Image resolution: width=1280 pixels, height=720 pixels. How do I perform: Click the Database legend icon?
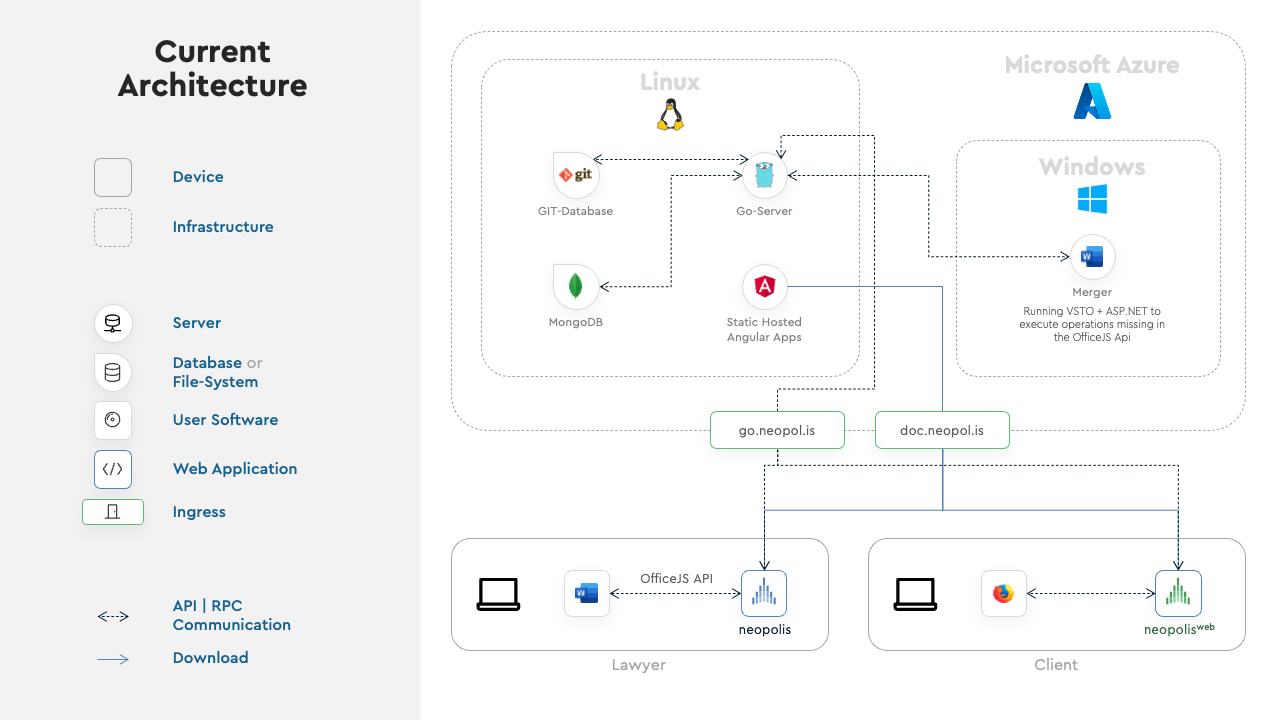pos(113,372)
